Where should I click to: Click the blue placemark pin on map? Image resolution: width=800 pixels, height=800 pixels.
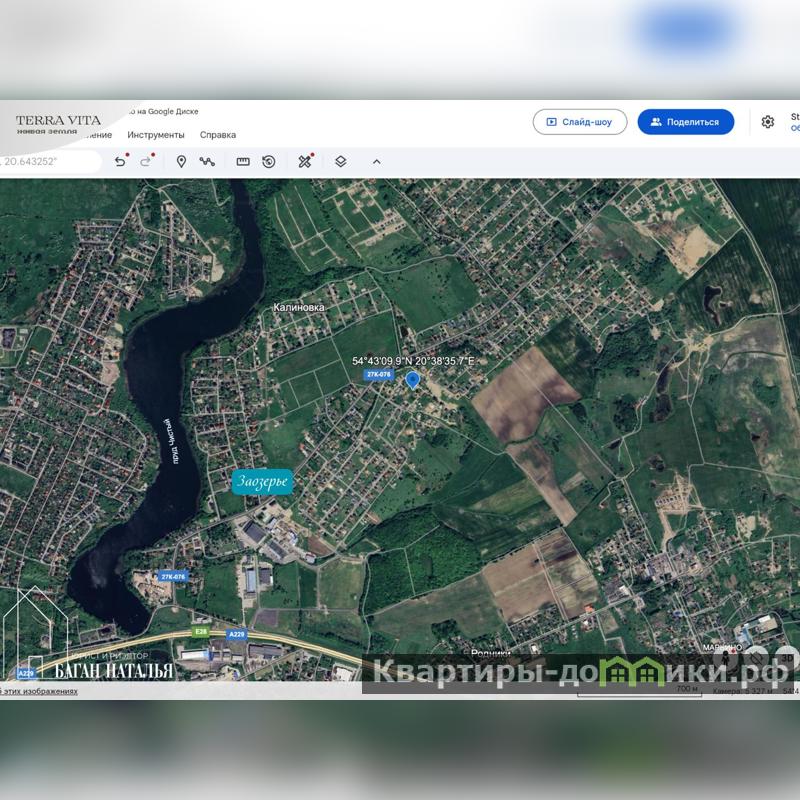[412, 379]
